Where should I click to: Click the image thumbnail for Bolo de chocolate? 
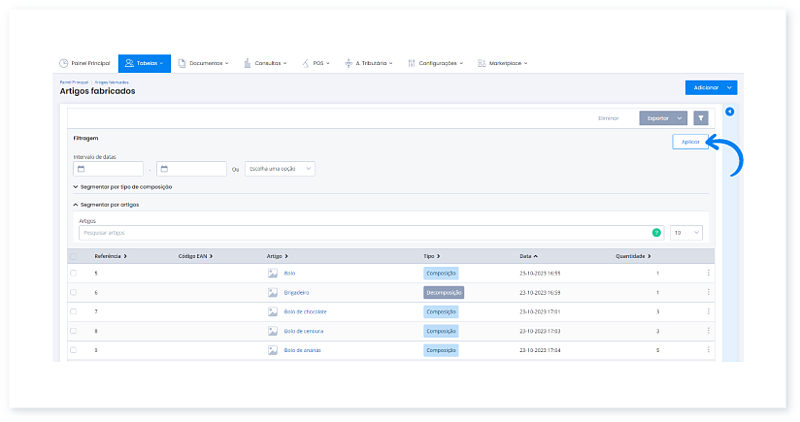pyautogui.click(x=272, y=312)
